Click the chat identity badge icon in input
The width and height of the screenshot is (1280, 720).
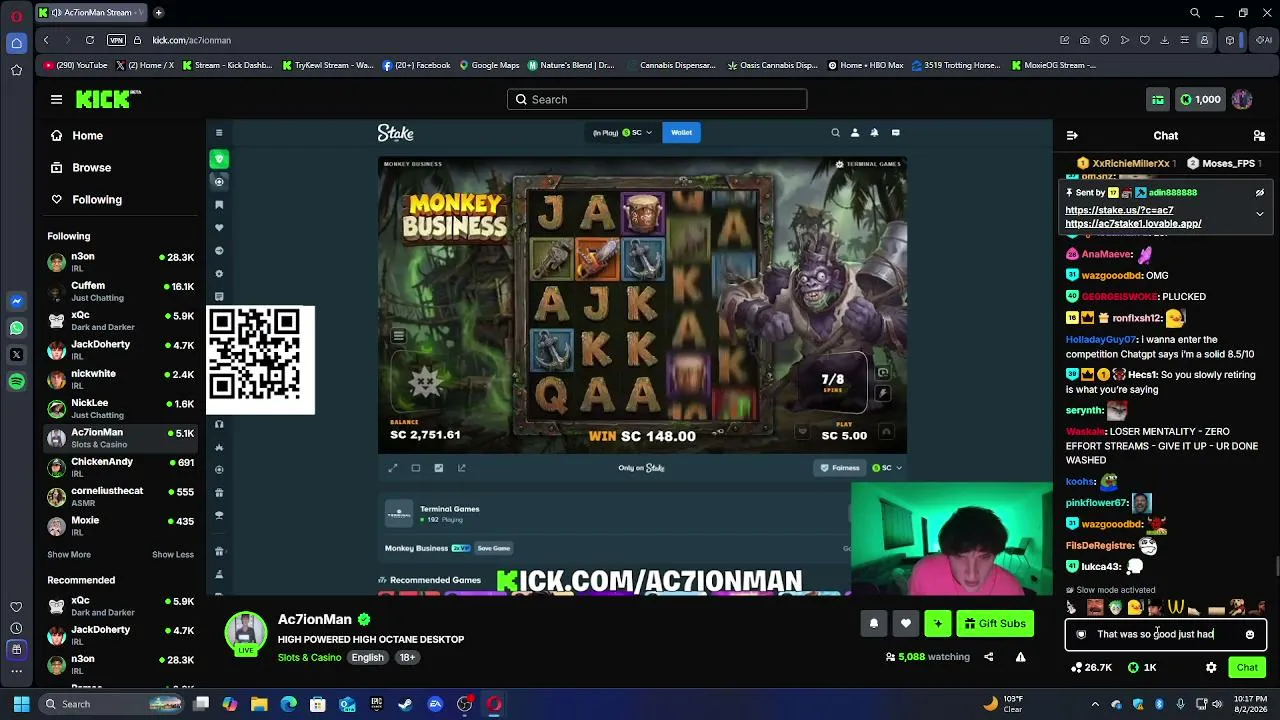pyautogui.click(x=1081, y=634)
